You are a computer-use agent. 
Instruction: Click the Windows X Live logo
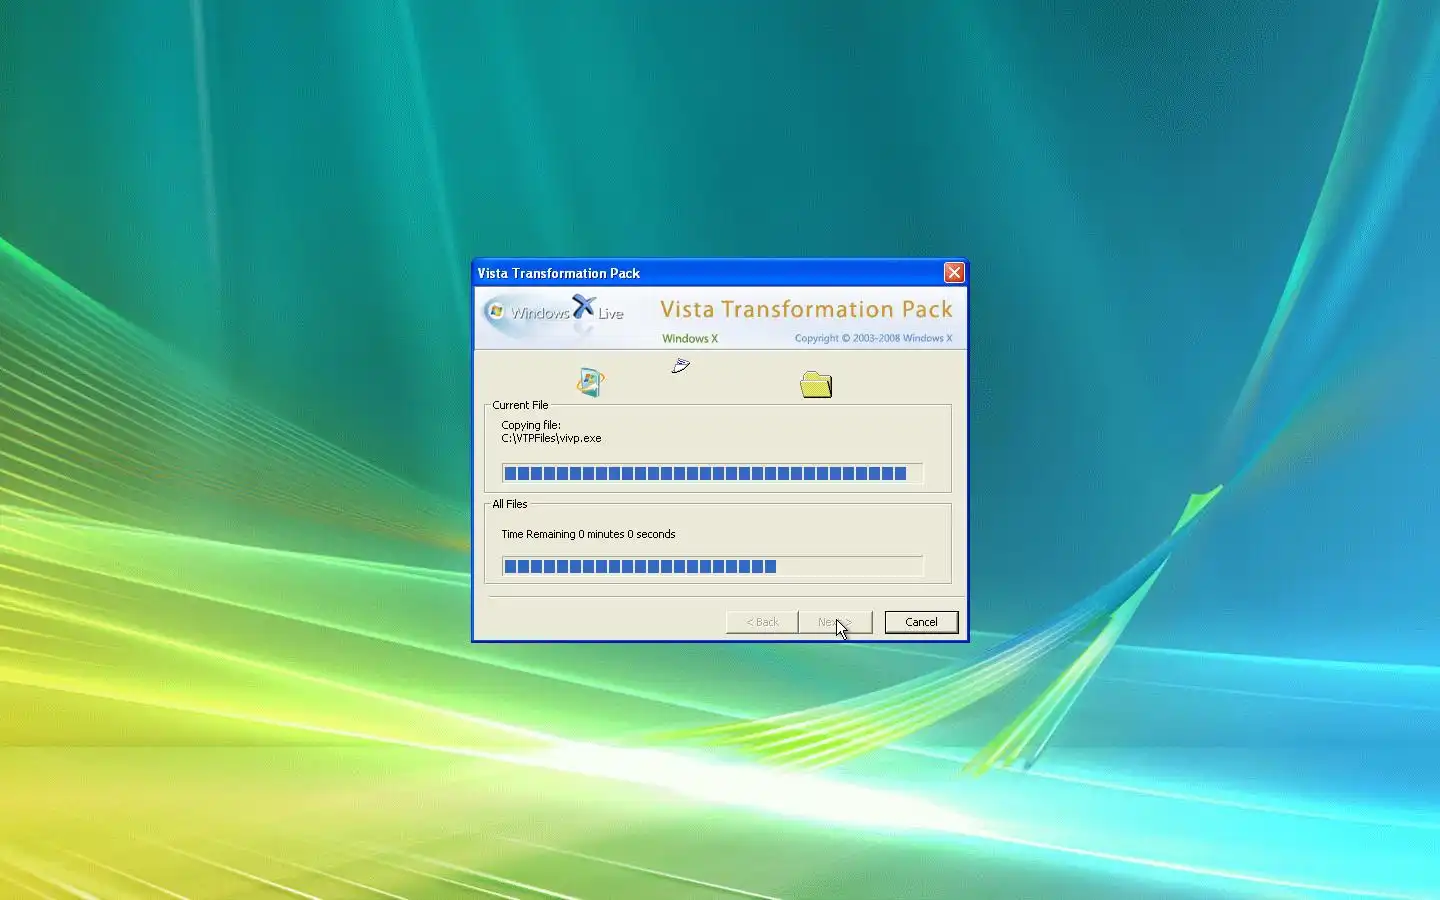coord(555,312)
